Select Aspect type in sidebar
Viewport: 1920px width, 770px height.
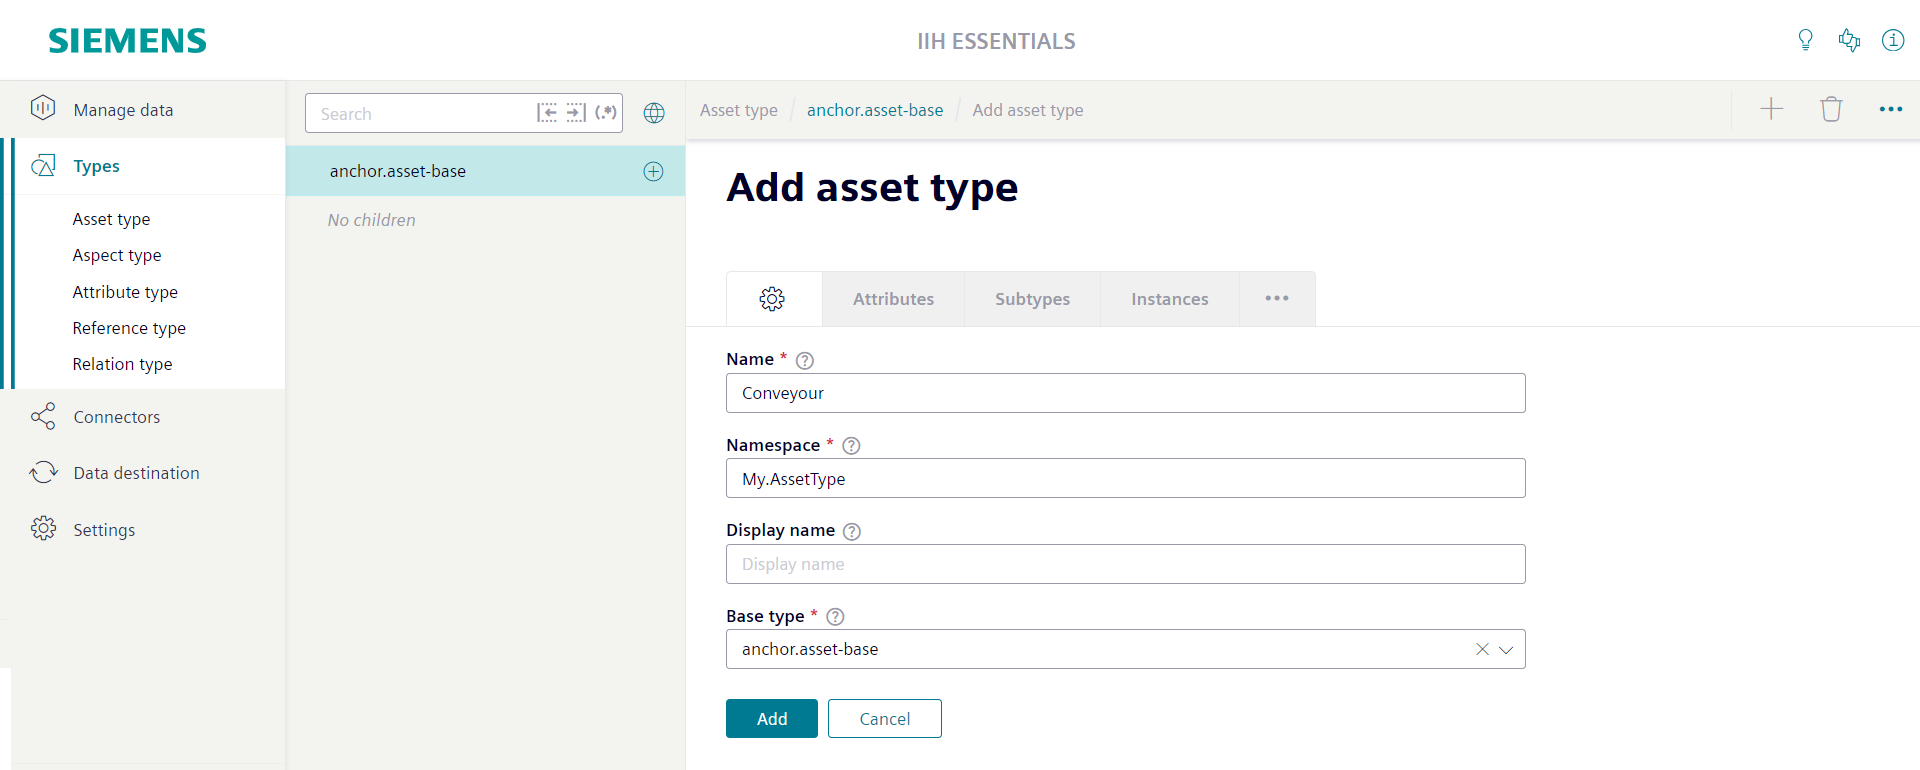coord(117,255)
